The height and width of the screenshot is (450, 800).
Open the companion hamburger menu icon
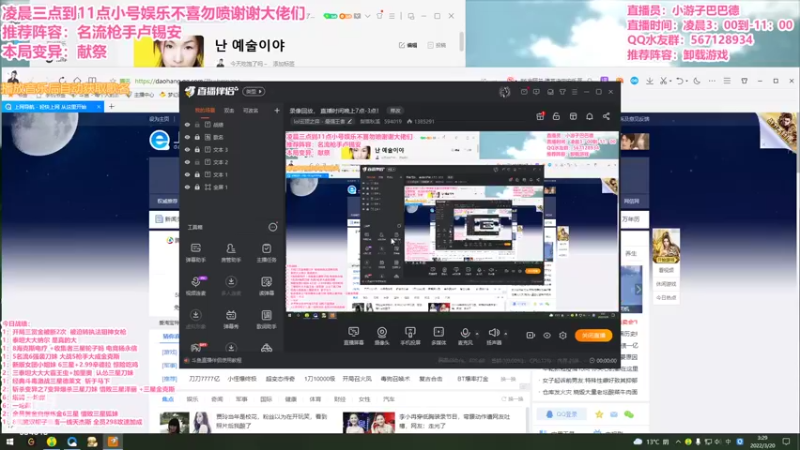pos(574,92)
